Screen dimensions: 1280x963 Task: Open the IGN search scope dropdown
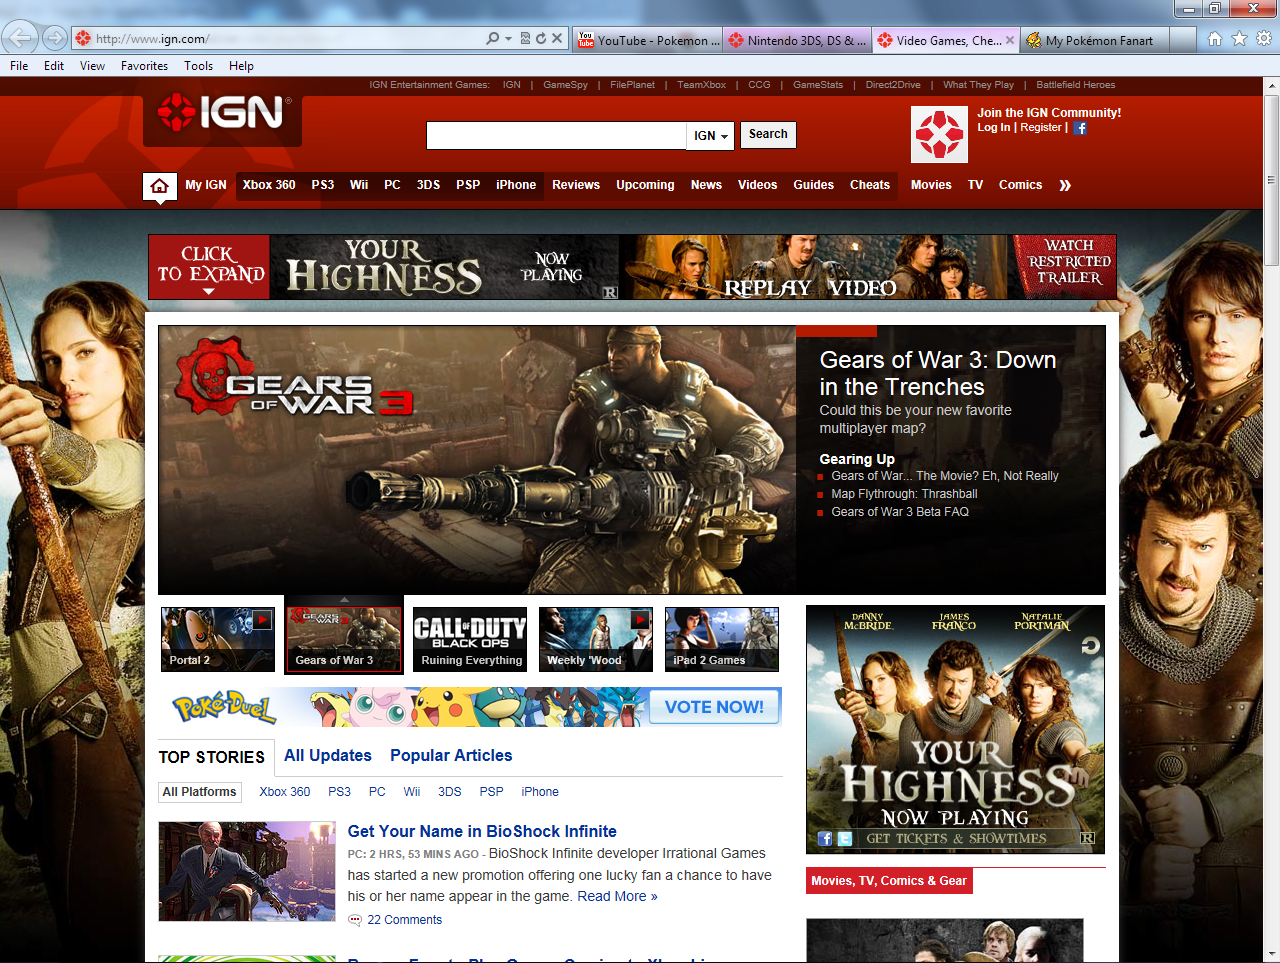[x=711, y=136]
